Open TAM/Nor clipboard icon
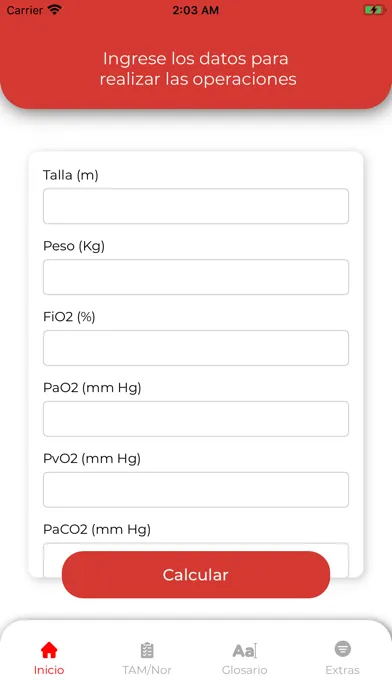Screen dimensions: 392x696 (147, 650)
